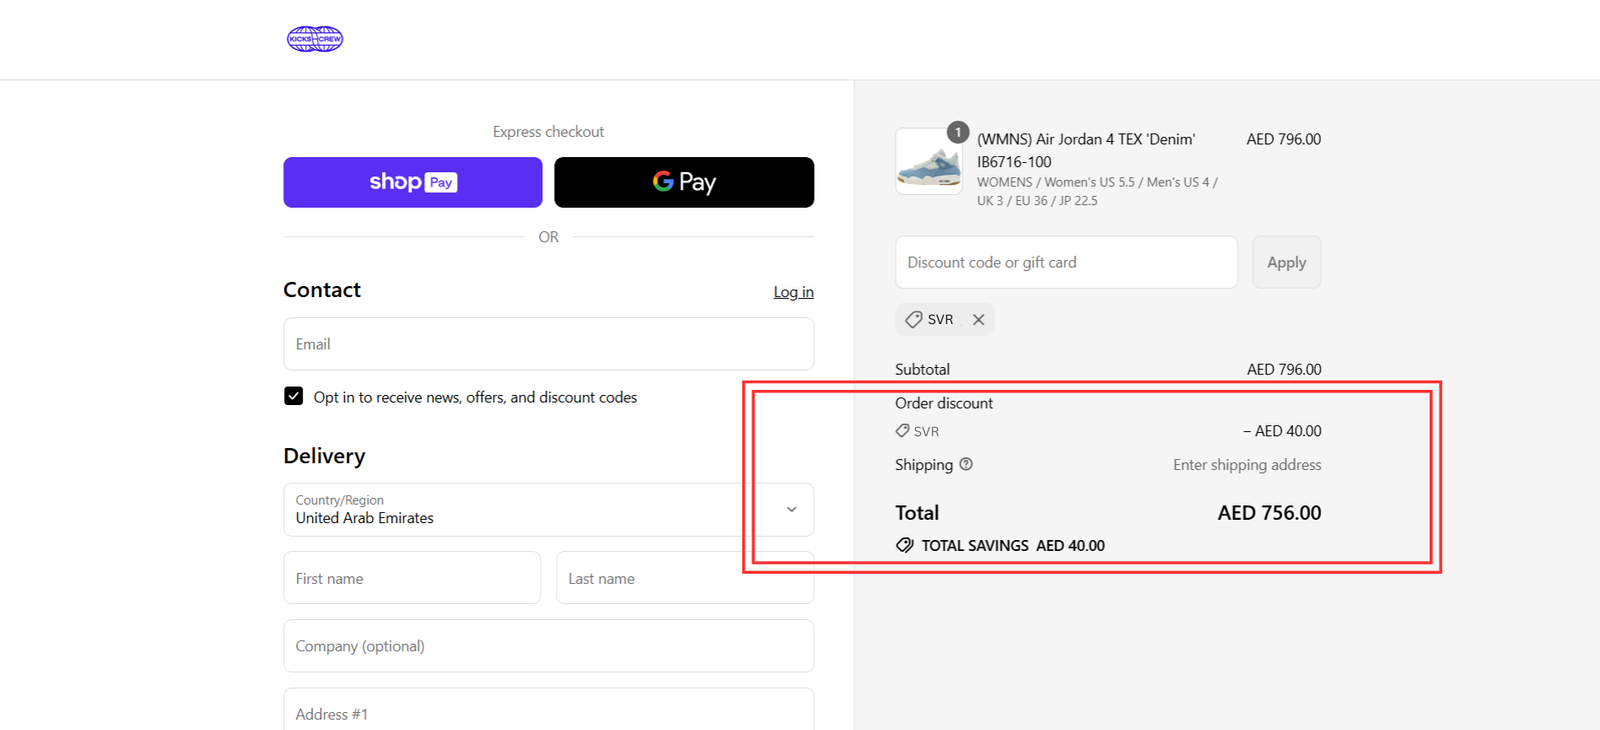Image resolution: width=1600 pixels, height=730 pixels.
Task: Open the Log in link
Action: point(793,292)
